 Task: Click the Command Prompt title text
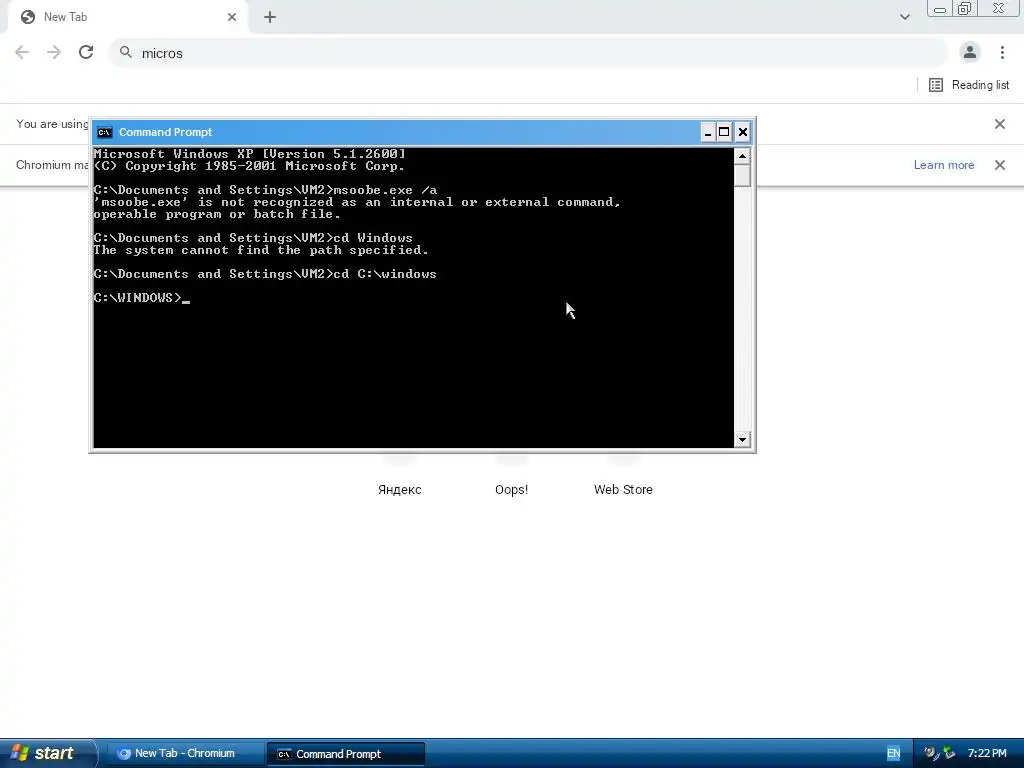pyautogui.click(x=165, y=133)
